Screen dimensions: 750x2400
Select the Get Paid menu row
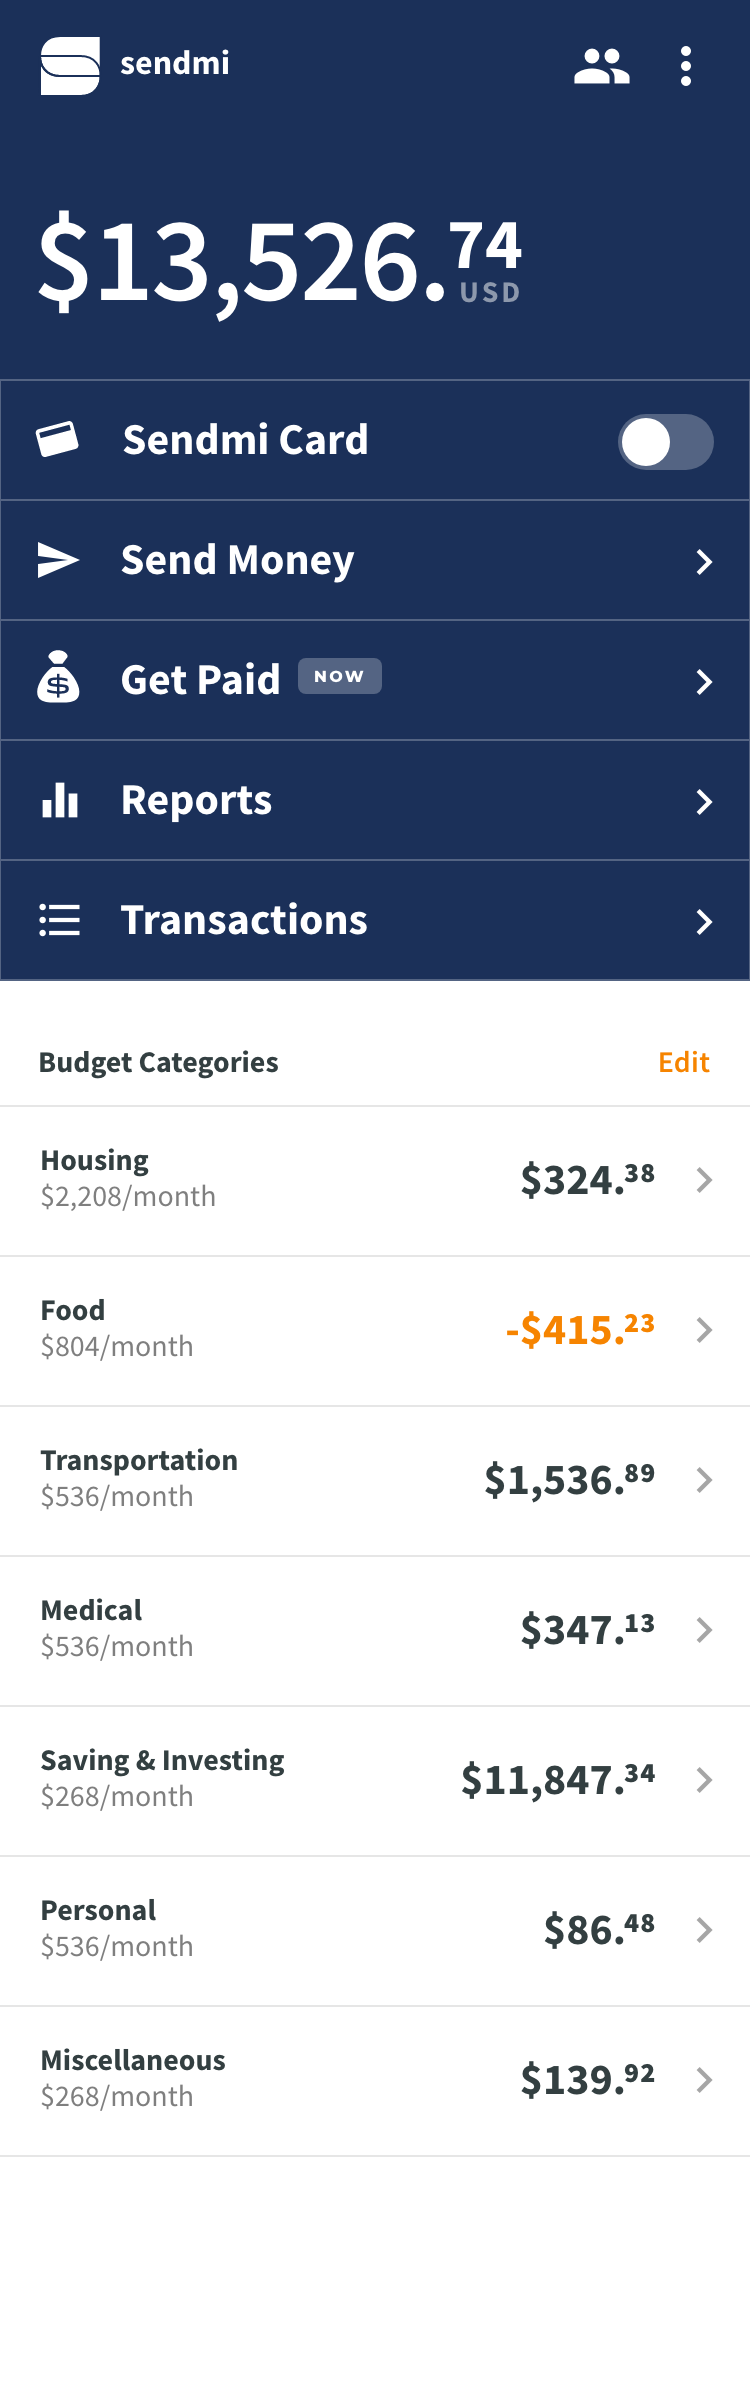375,680
